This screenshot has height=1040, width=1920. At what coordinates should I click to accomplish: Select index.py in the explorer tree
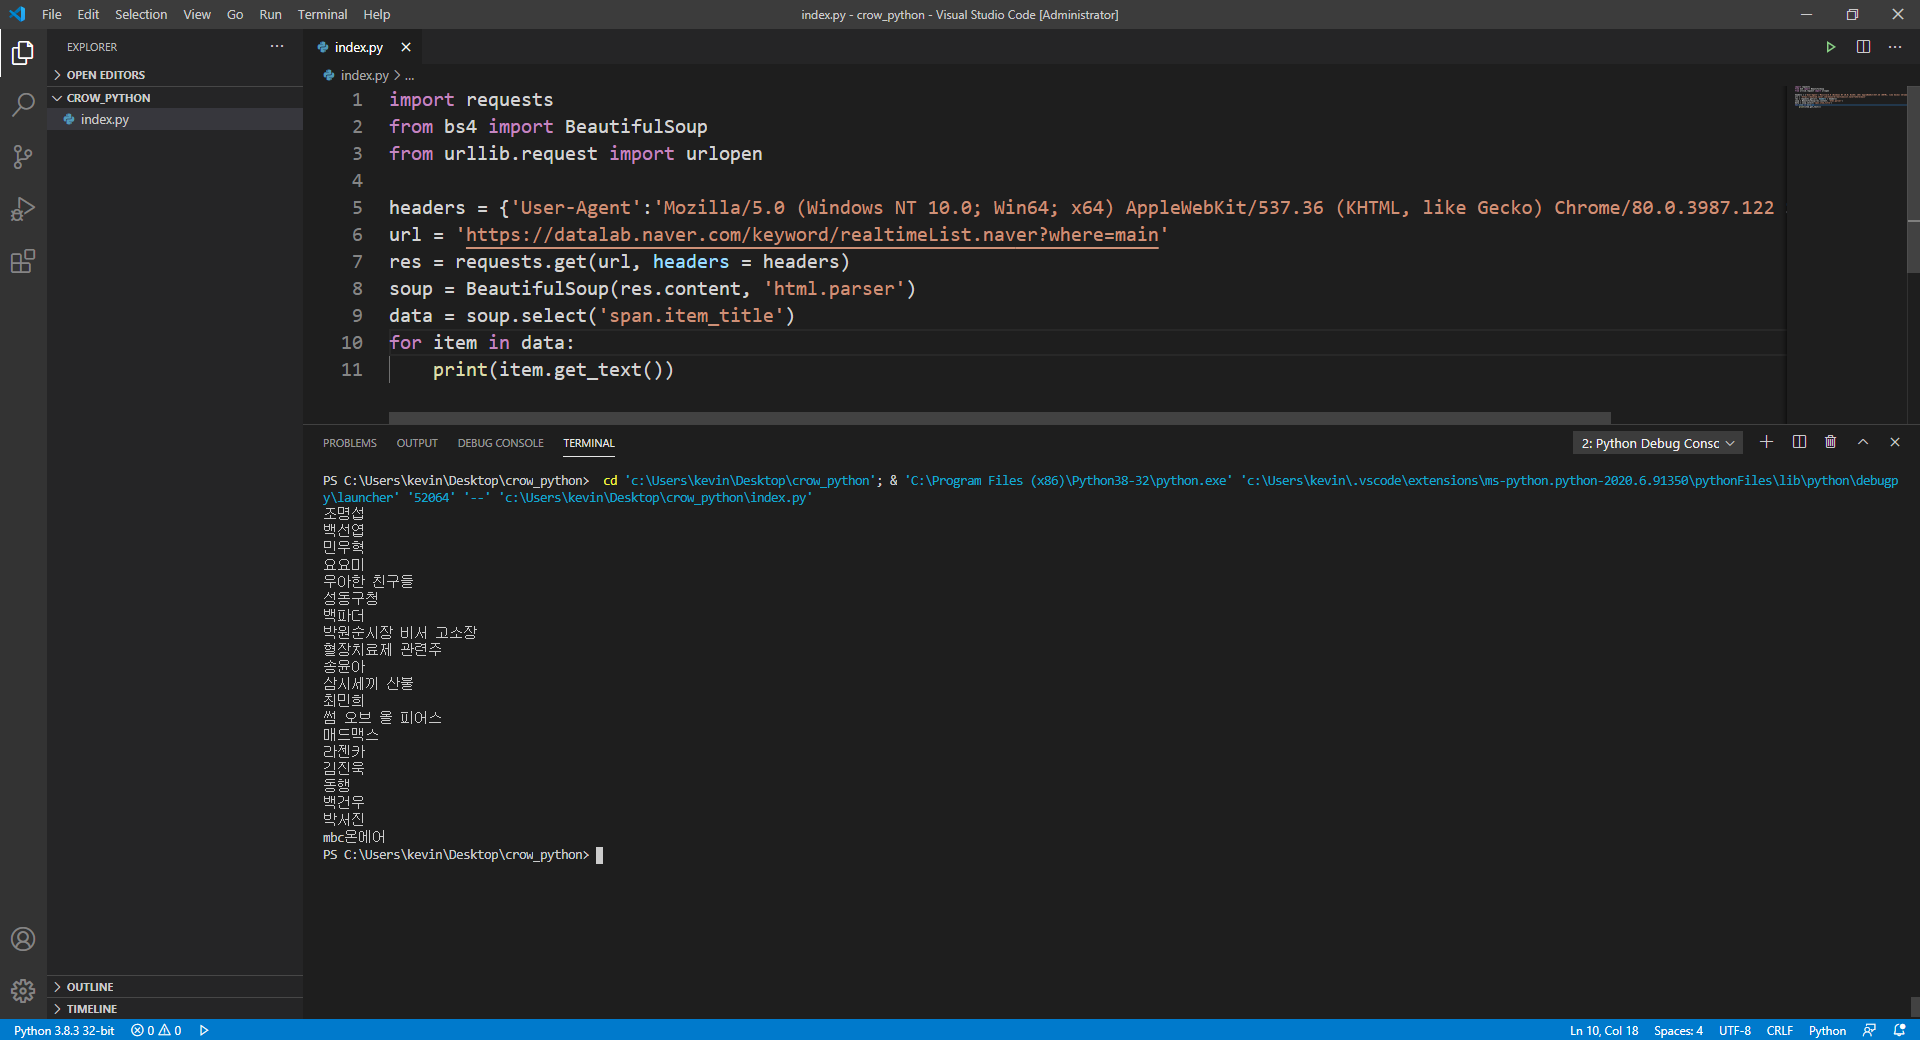[175, 119]
